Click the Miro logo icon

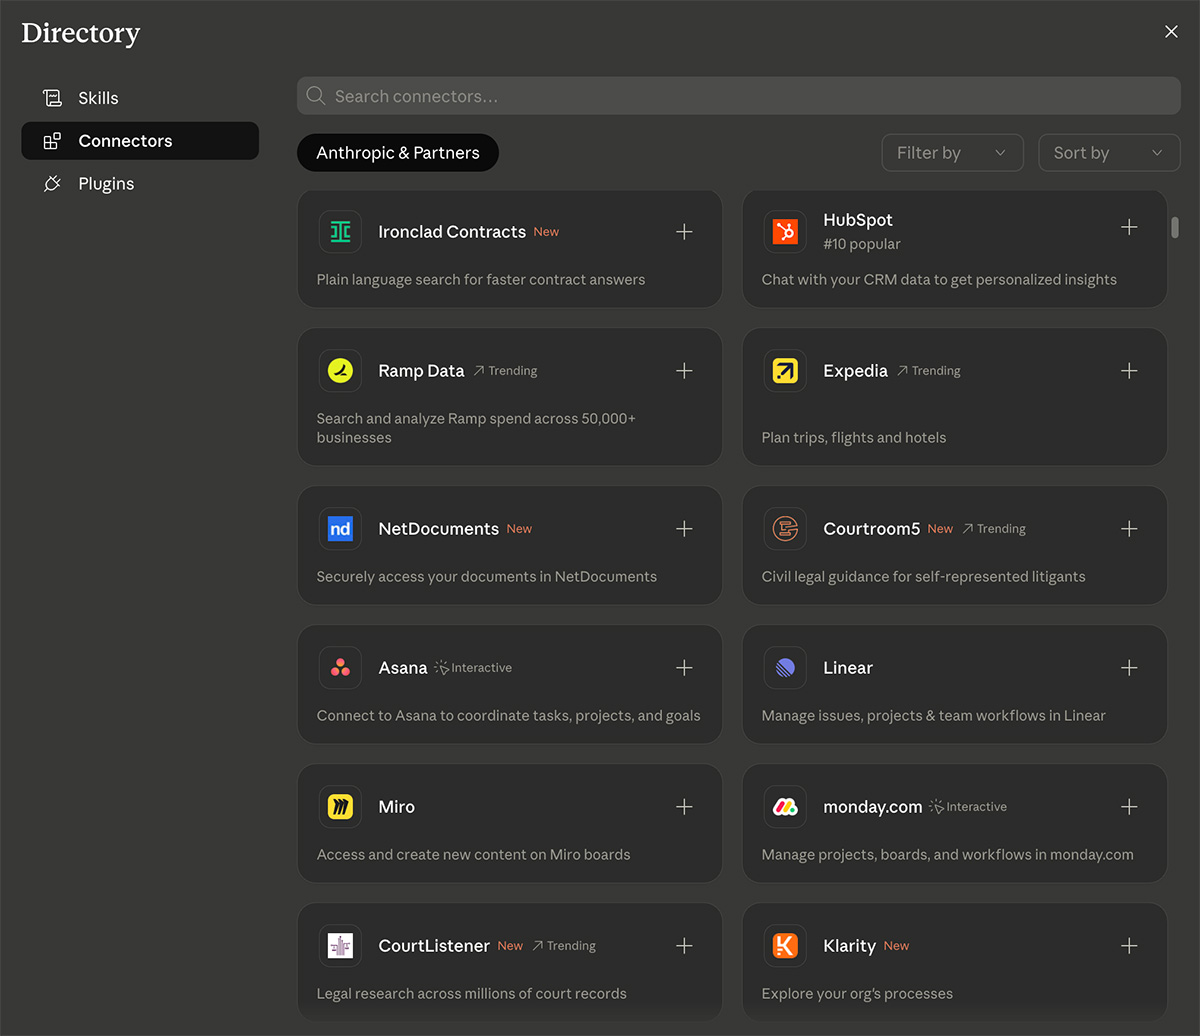pyautogui.click(x=340, y=806)
